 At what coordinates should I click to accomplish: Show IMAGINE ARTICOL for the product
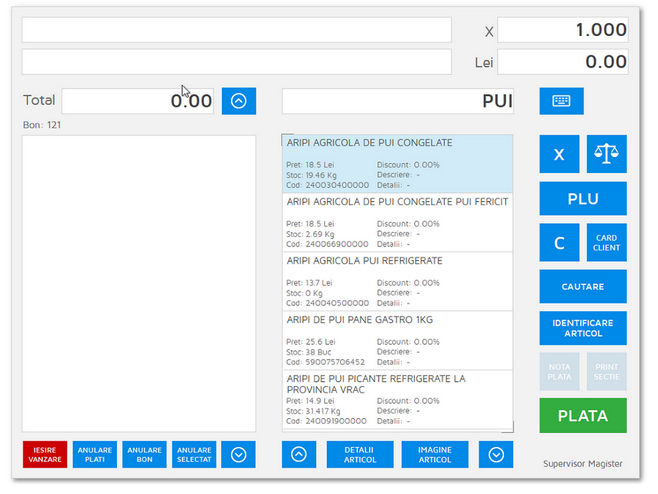(434, 454)
